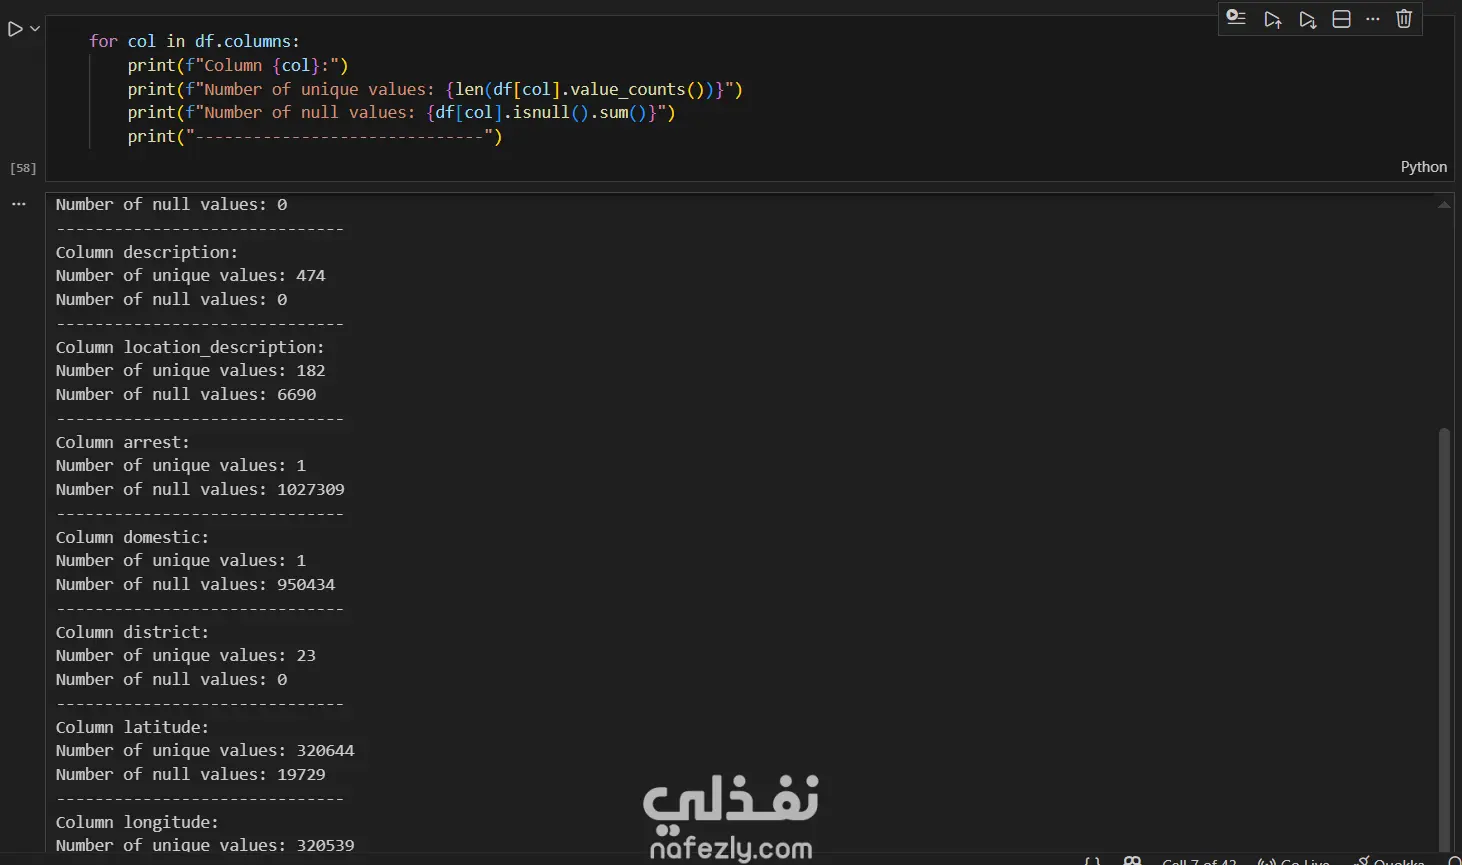
Task: Change the cell language mode from Python
Action: 1423,167
